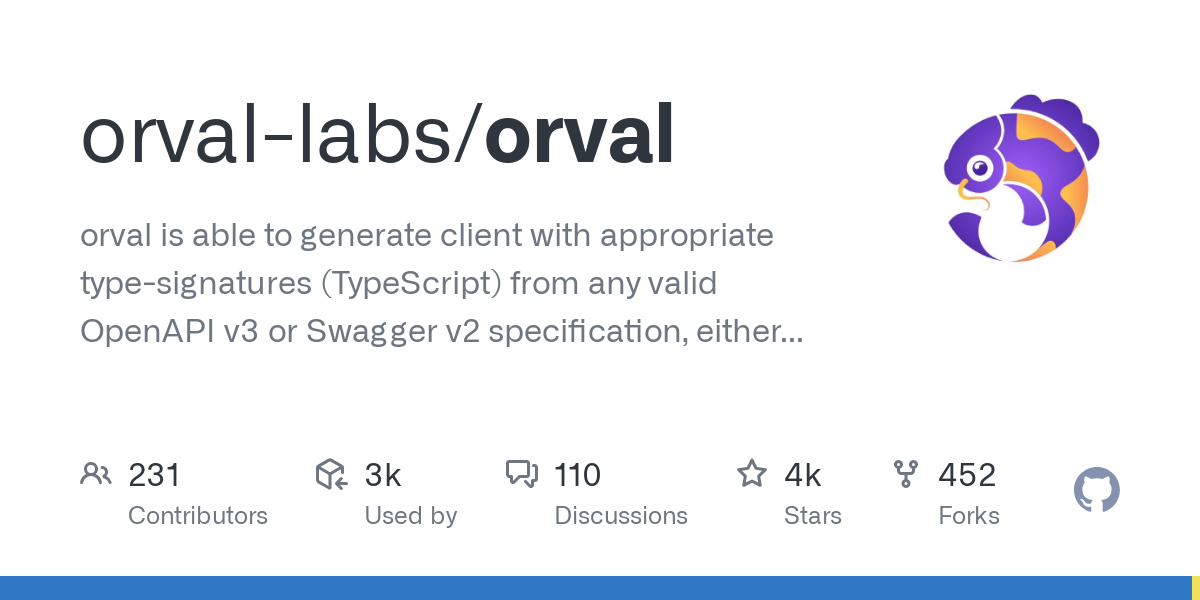
Task: Select the Stars label
Action: click(813, 516)
